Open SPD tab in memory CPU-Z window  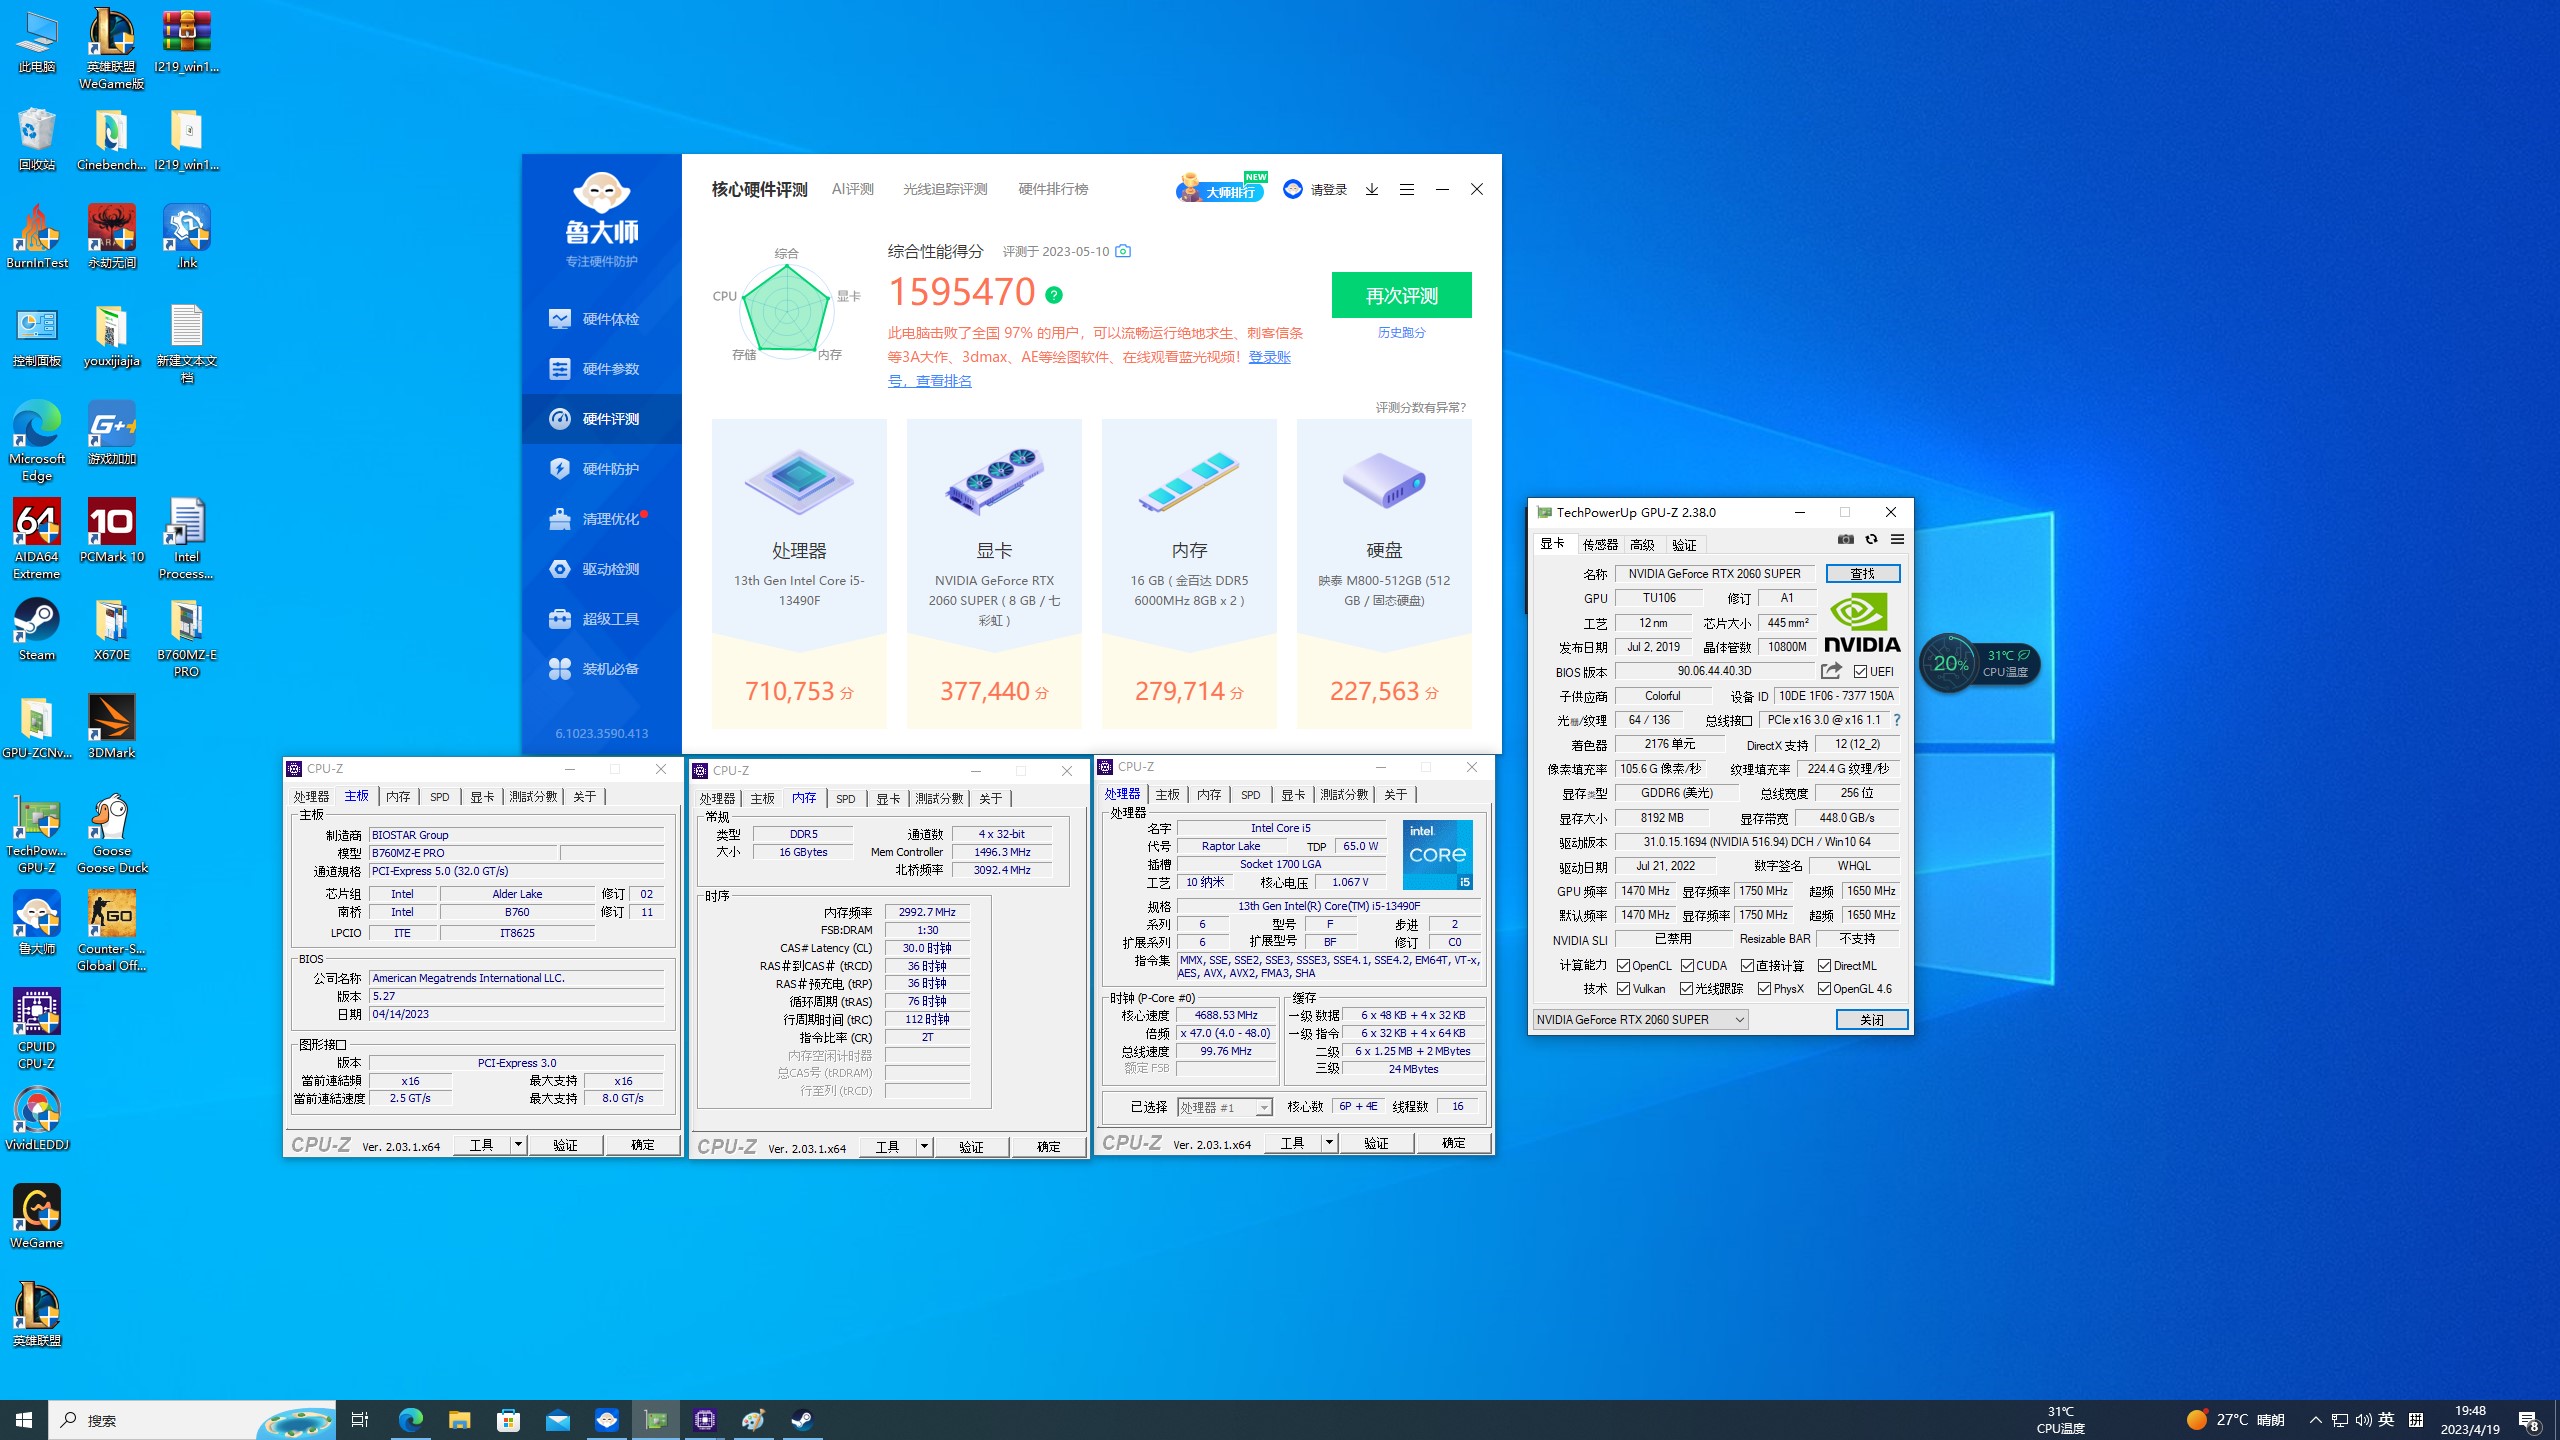tap(846, 799)
